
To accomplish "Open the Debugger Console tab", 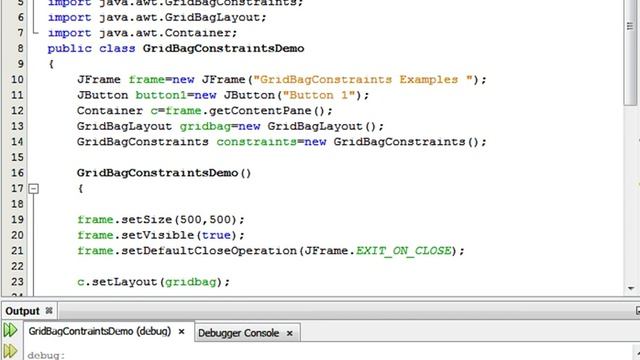I will (238, 333).
